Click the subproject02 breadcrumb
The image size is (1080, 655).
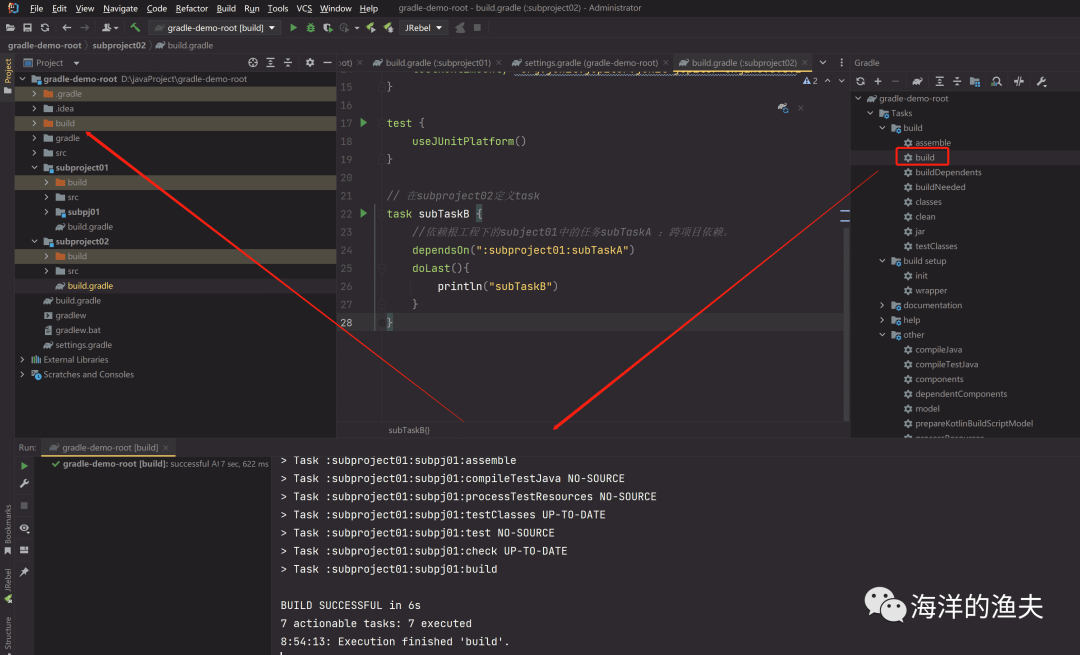(119, 44)
